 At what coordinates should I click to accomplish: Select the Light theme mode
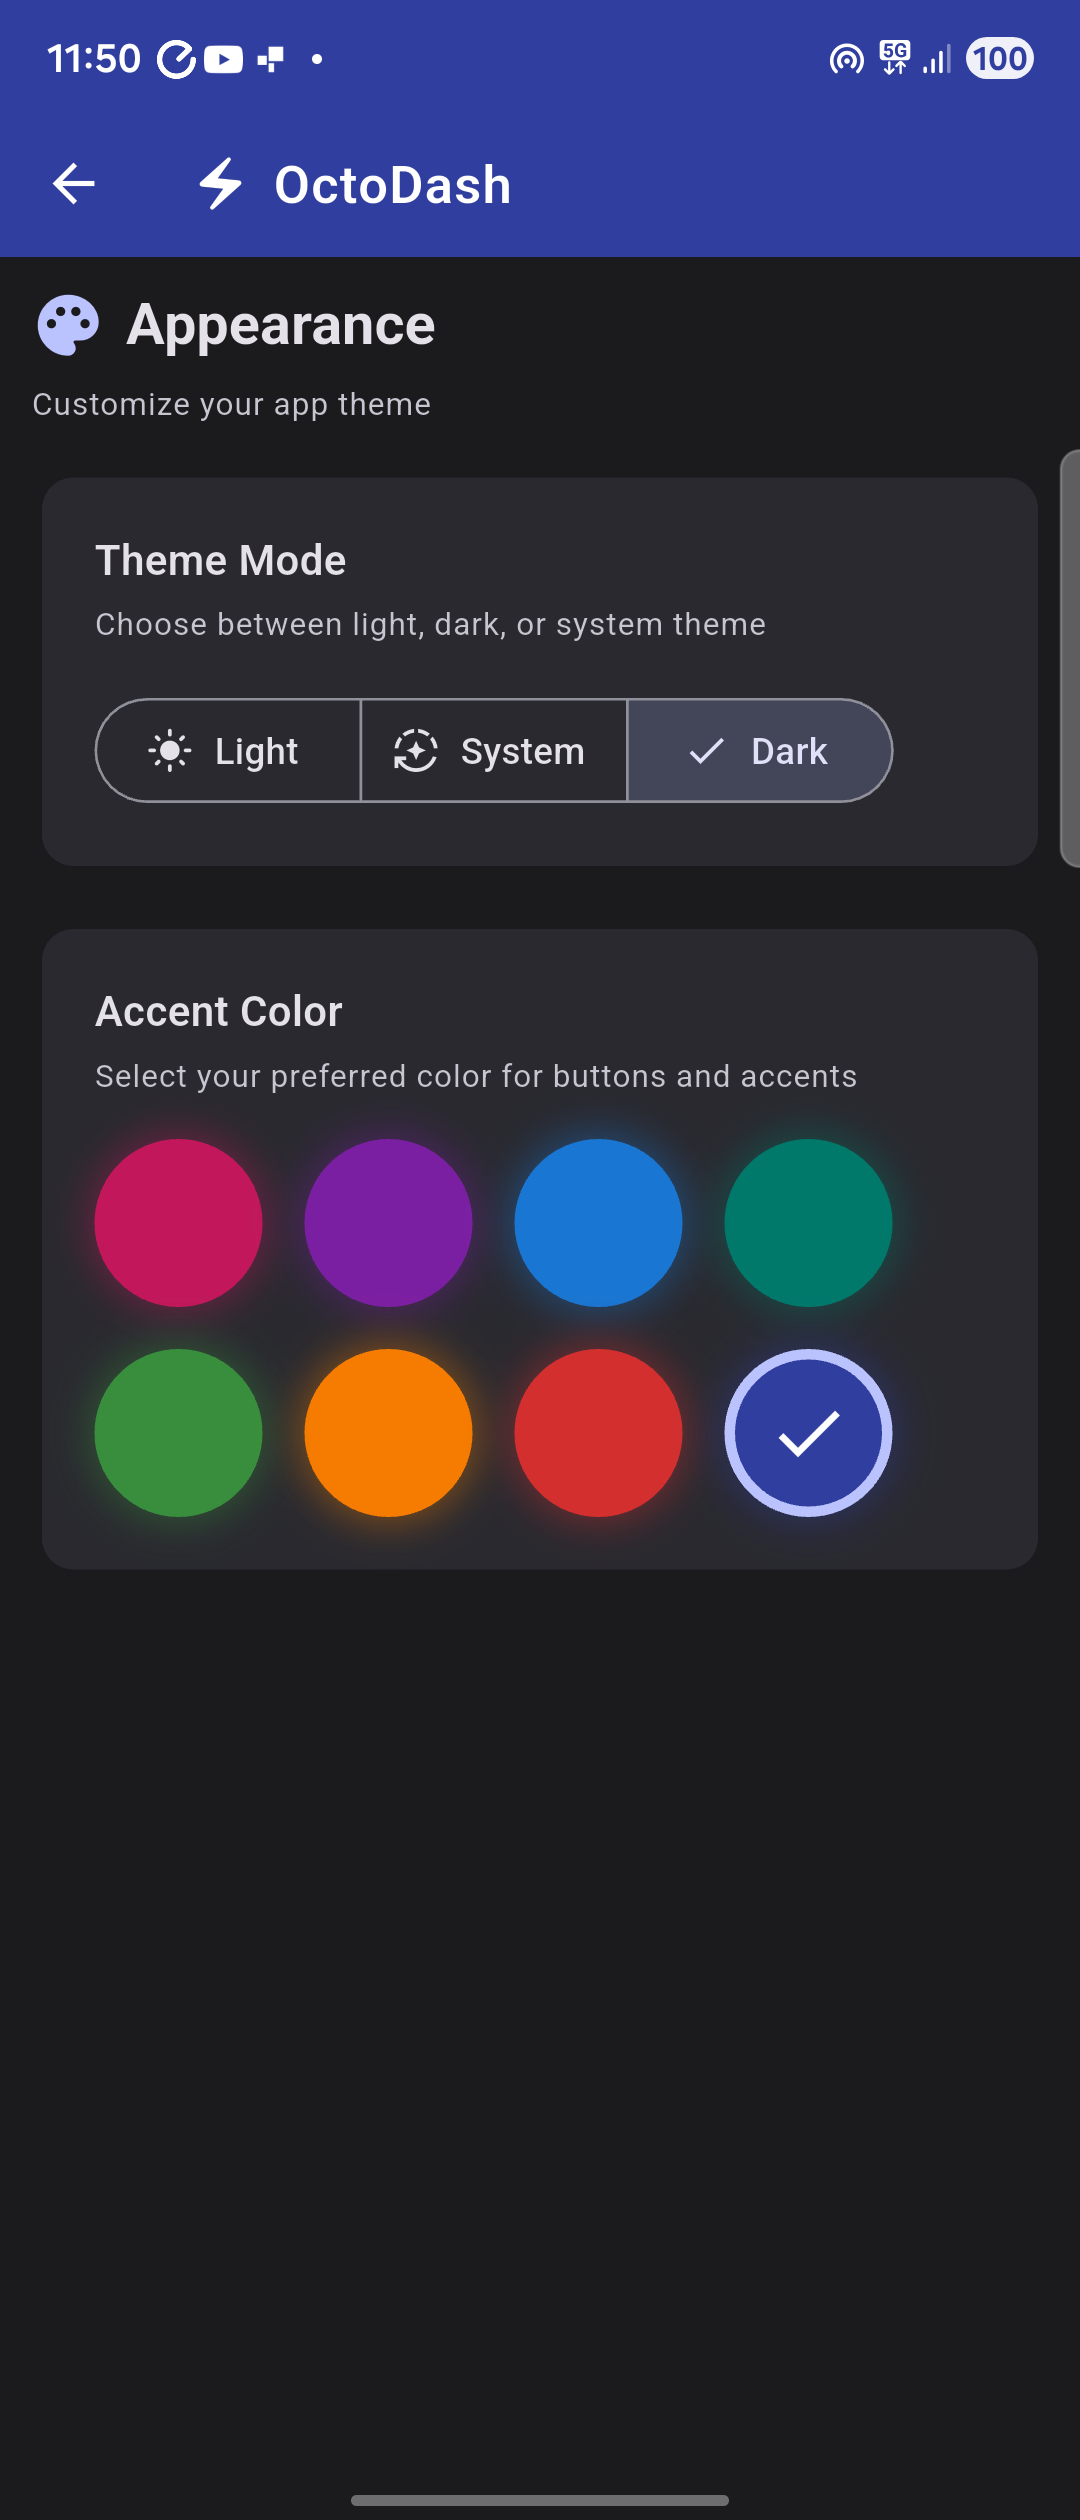pos(229,751)
